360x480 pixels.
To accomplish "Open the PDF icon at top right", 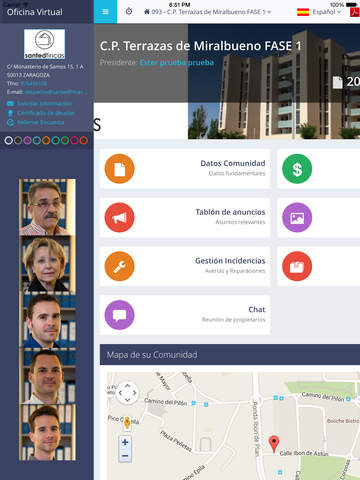I will pos(354,12).
